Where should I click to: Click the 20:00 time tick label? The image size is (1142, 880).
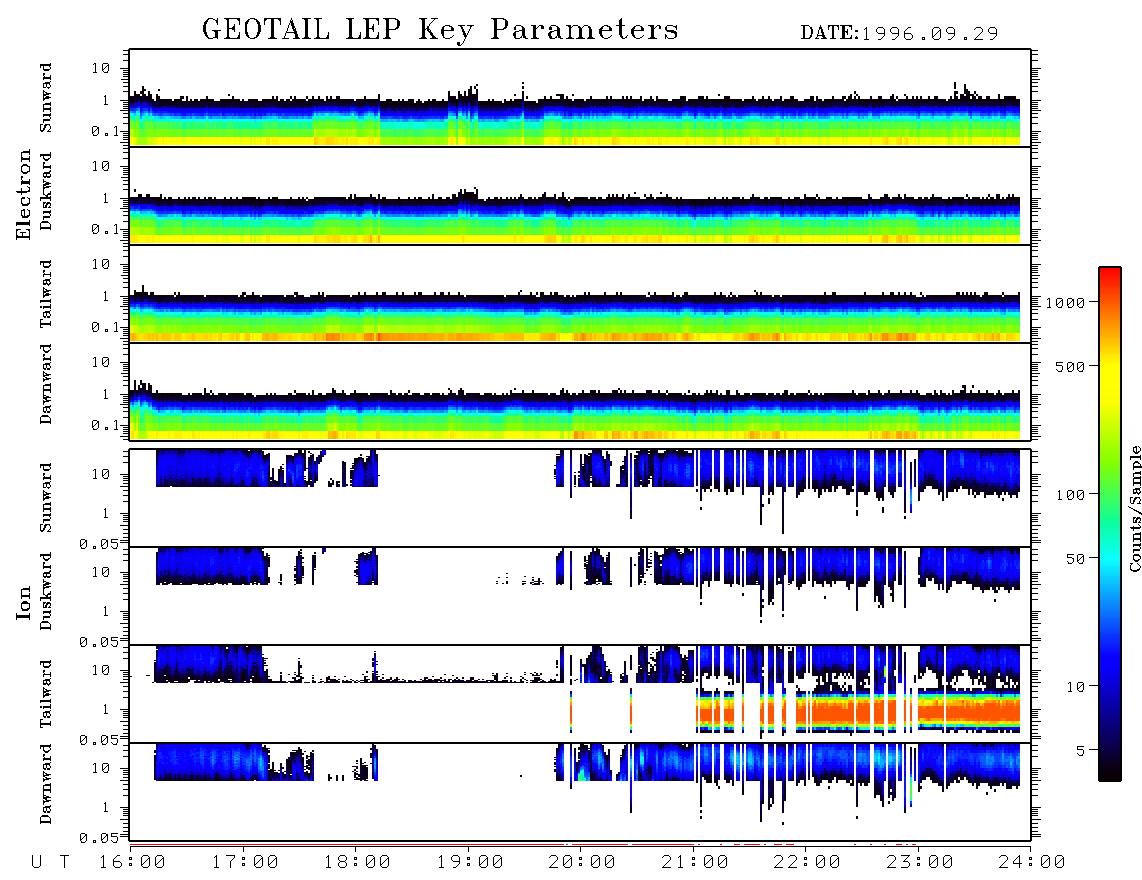click(x=583, y=863)
